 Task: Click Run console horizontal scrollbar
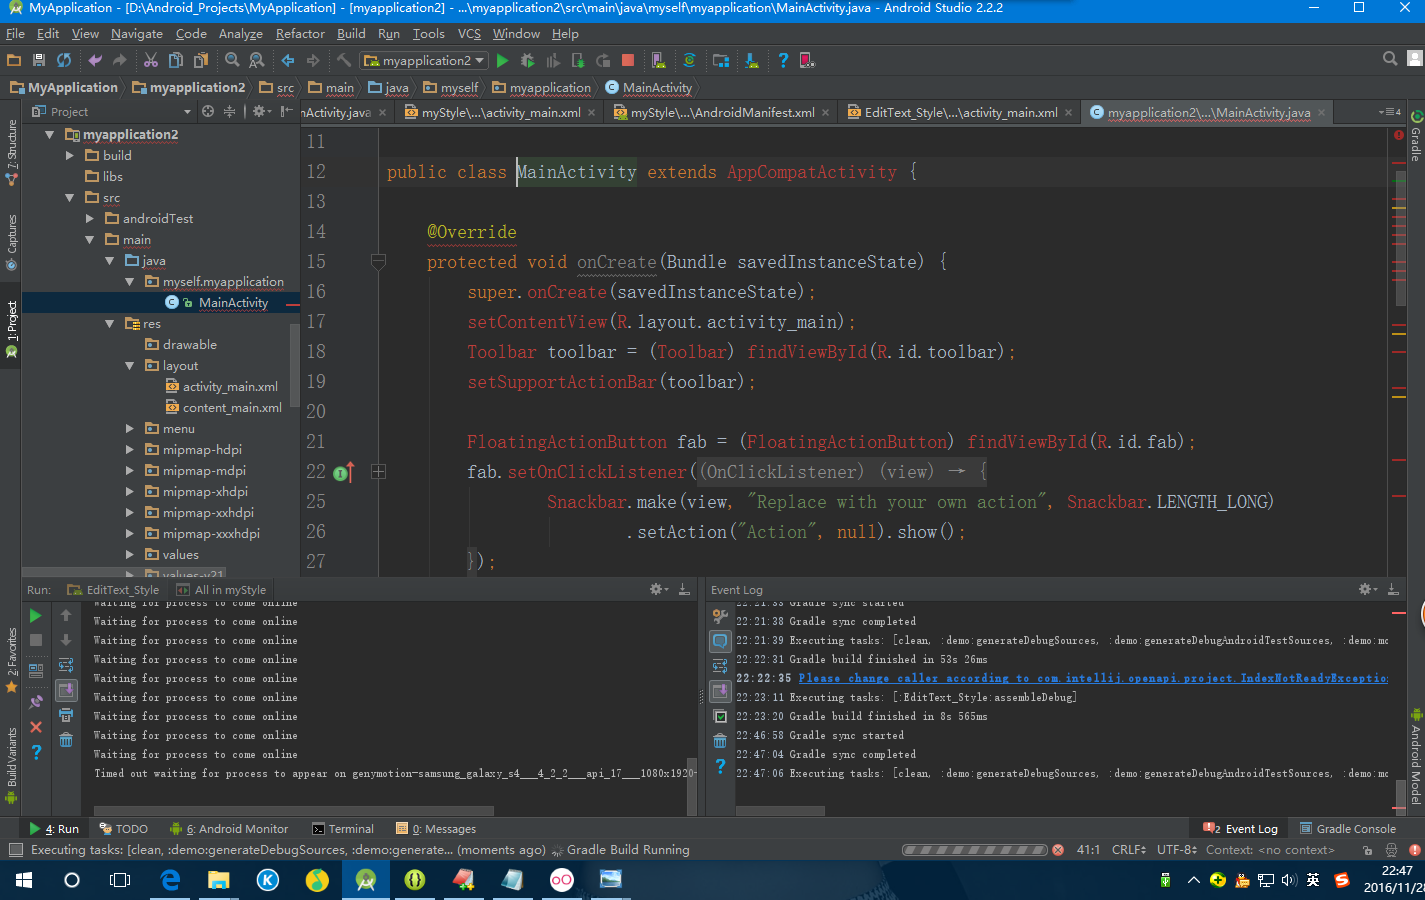(x=294, y=810)
